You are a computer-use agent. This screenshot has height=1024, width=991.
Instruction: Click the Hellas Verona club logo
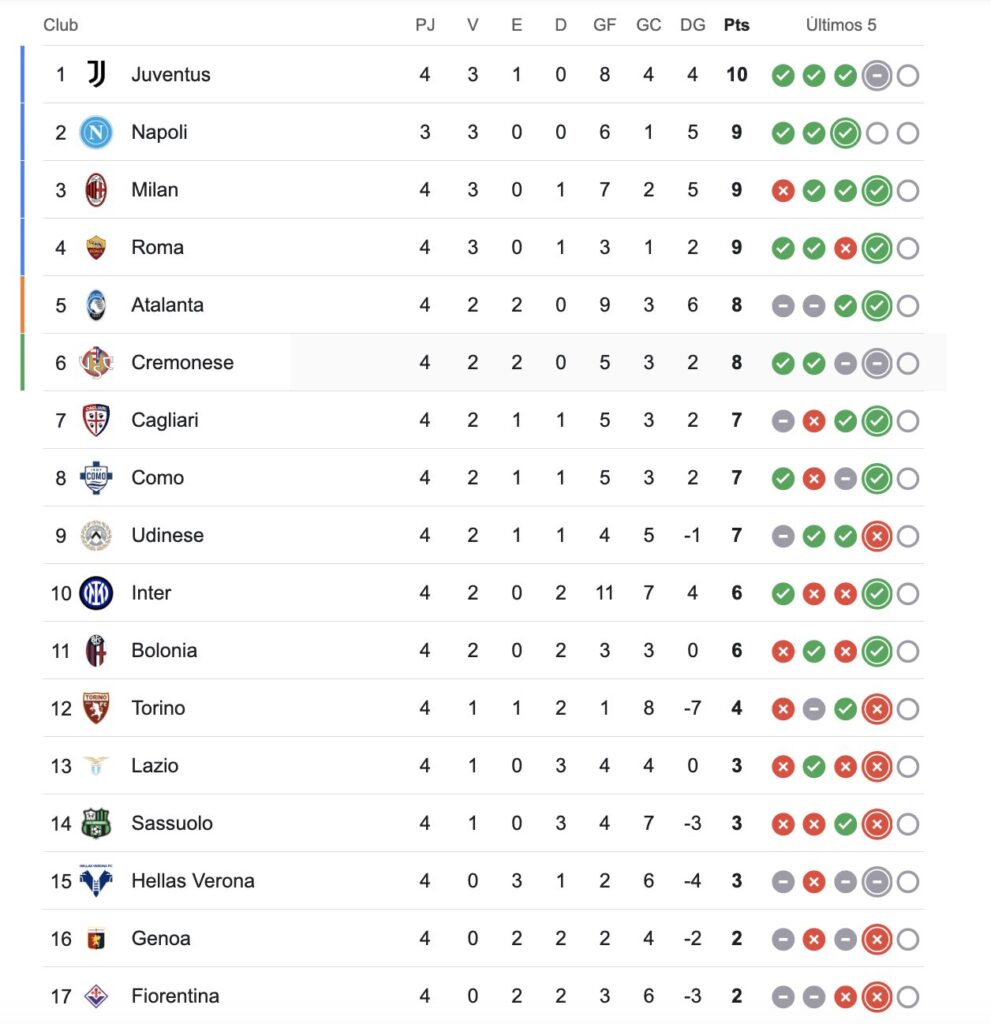coord(96,880)
